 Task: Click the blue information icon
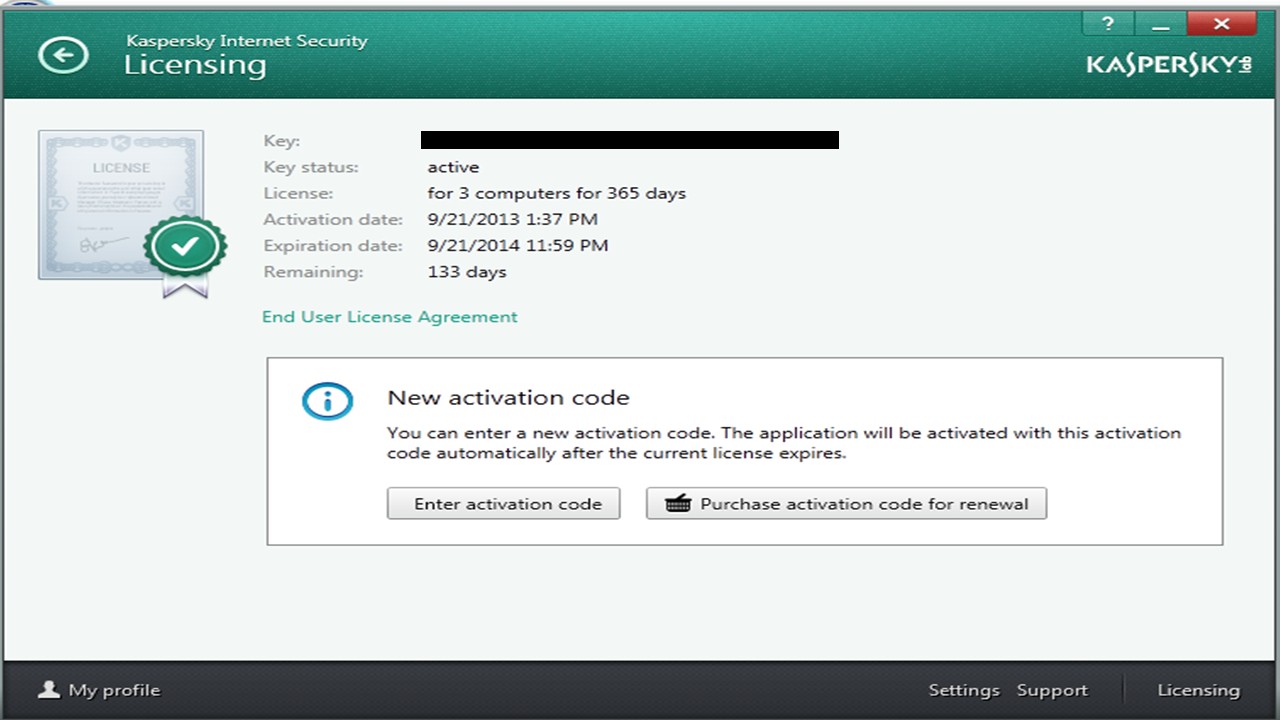click(x=327, y=402)
